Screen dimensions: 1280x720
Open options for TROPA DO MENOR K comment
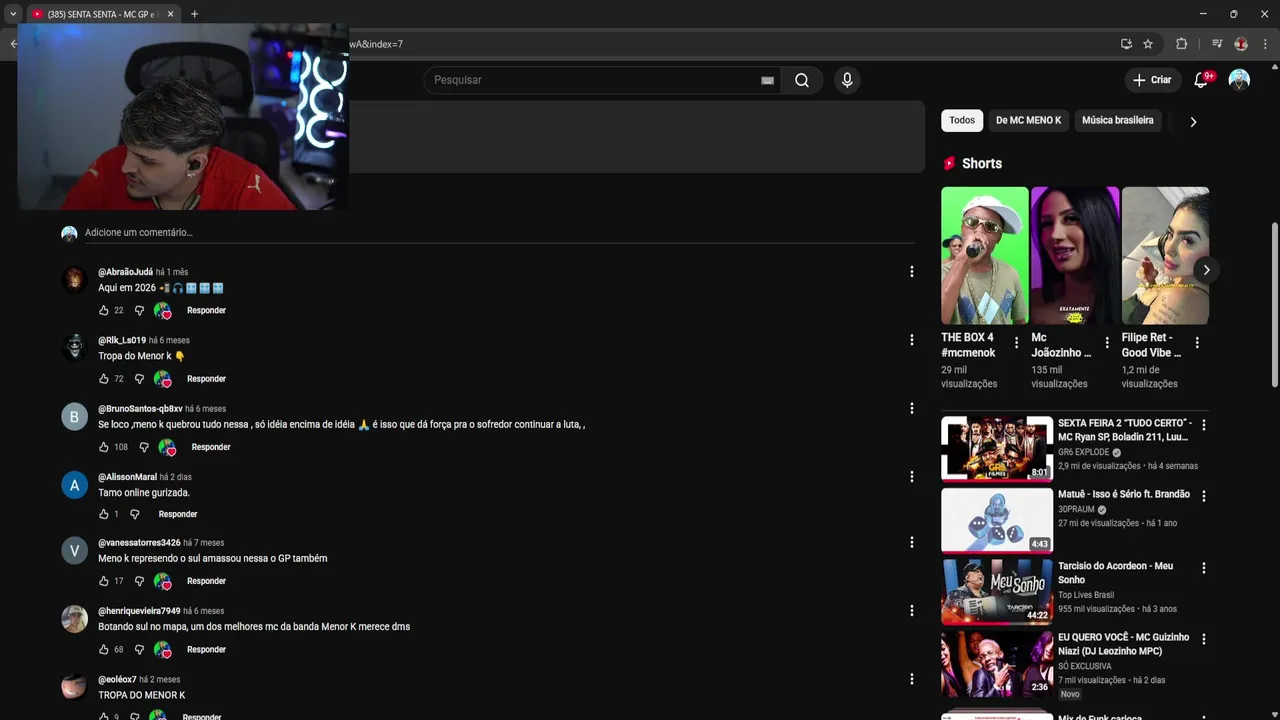pos(911,679)
